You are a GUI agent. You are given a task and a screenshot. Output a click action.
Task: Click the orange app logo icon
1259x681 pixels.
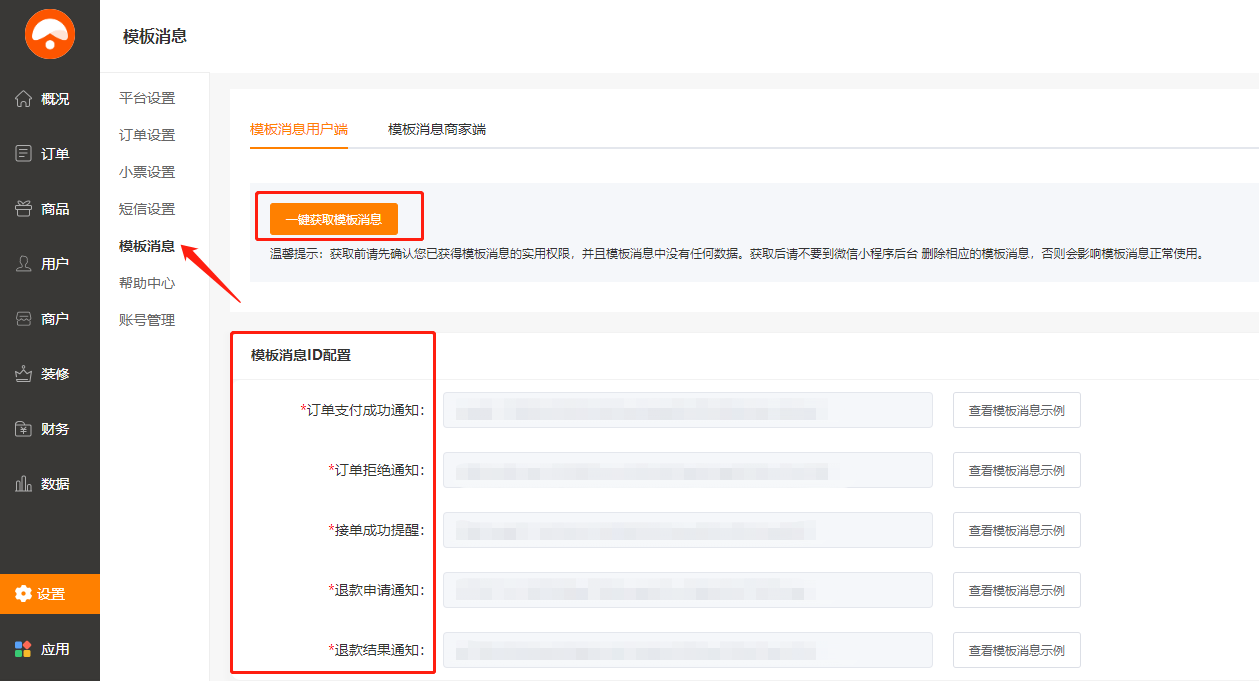coord(50,35)
